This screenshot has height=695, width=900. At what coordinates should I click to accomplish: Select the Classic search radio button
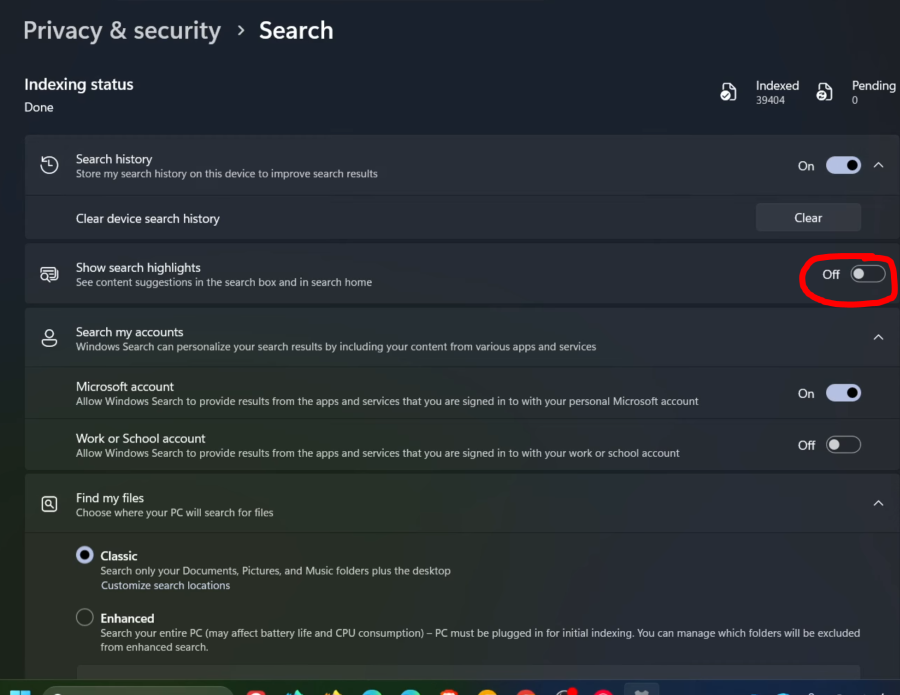click(85, 555)
